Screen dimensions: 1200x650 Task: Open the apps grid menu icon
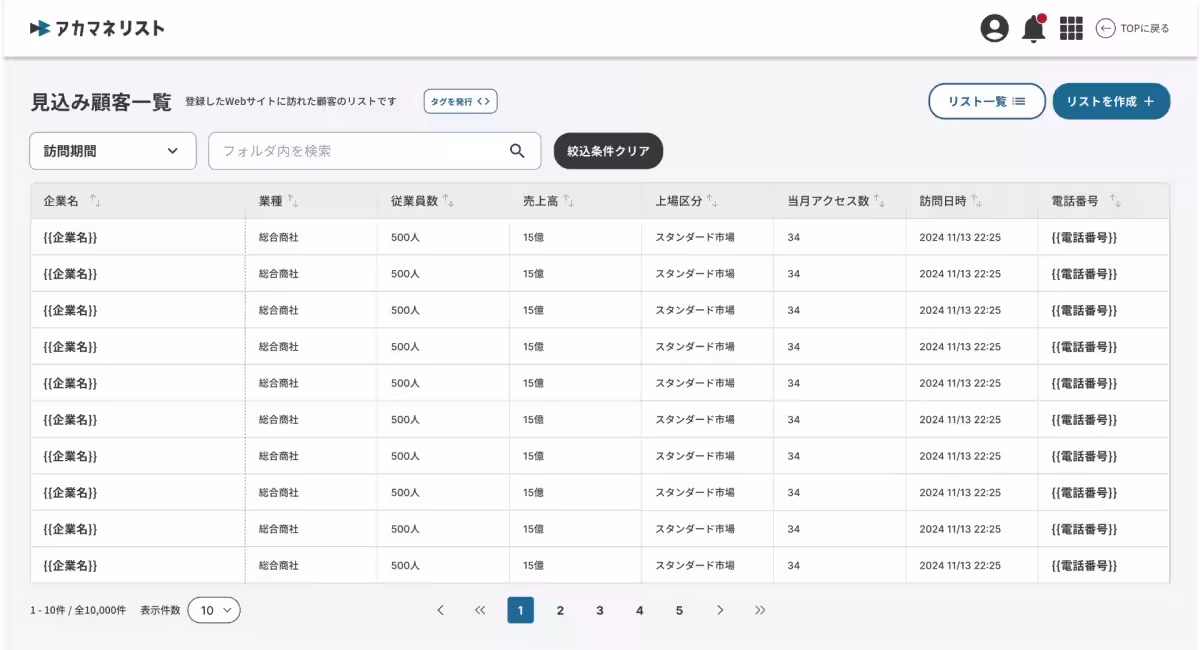1071,28
